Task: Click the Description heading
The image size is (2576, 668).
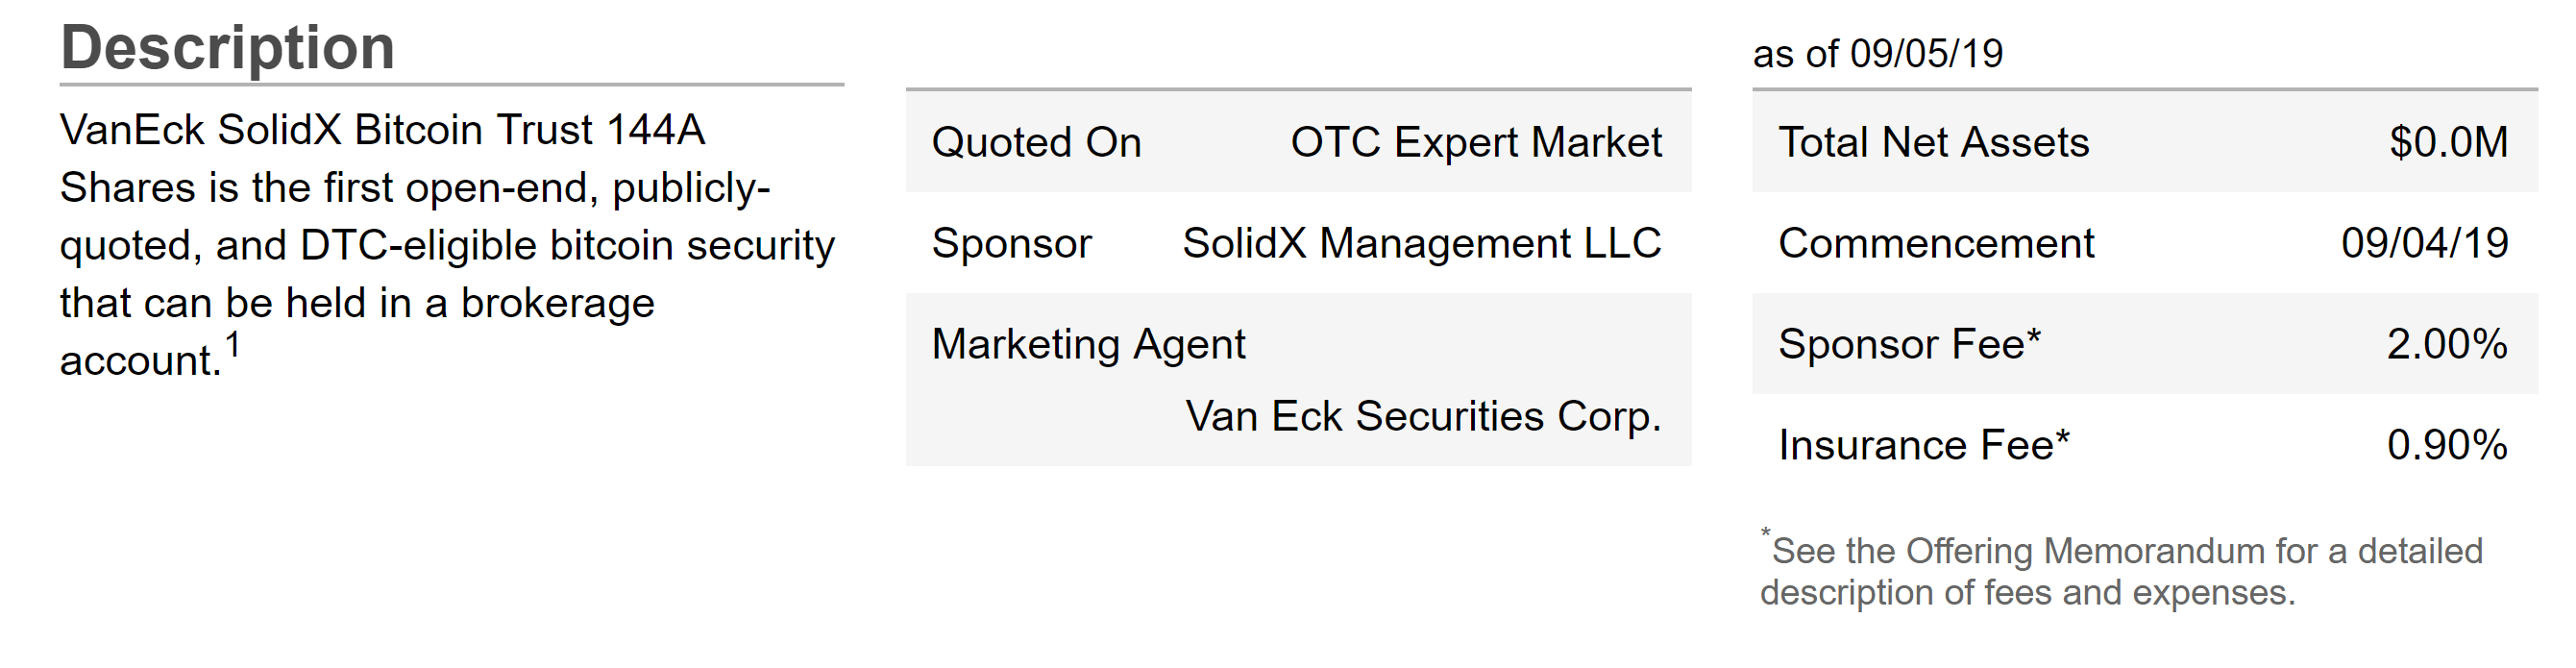Action: click(228, 47)
